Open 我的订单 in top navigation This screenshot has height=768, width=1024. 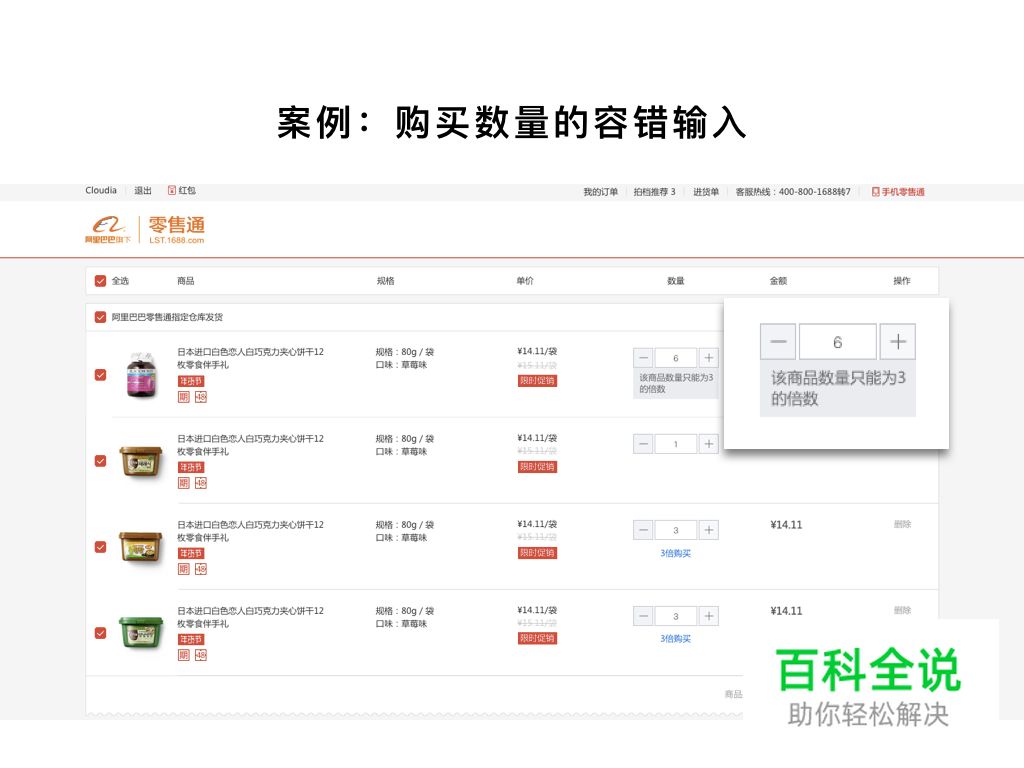click(600, 192)
